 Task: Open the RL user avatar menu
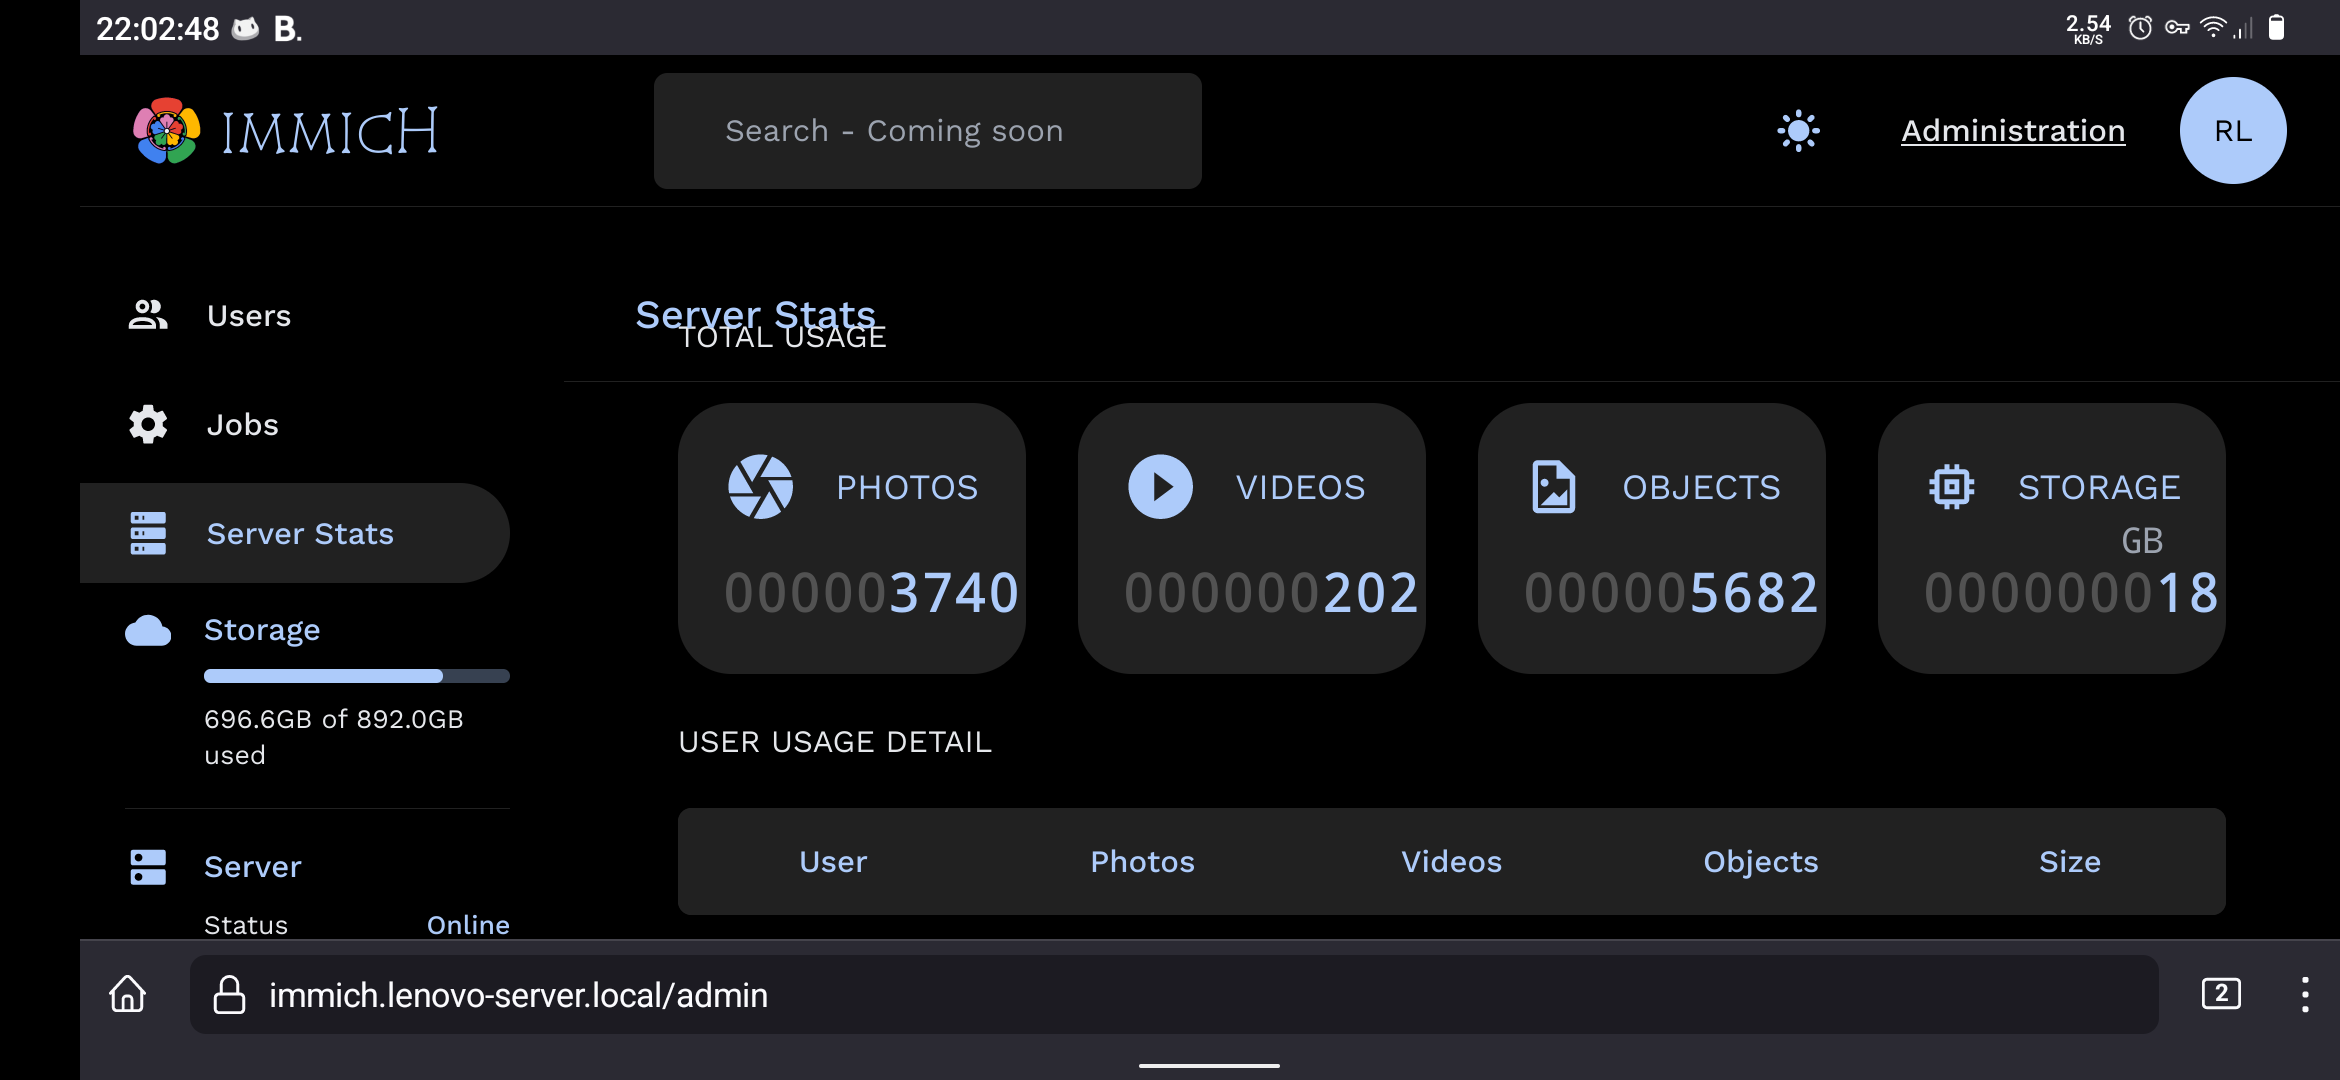(x=2232, y=131)
